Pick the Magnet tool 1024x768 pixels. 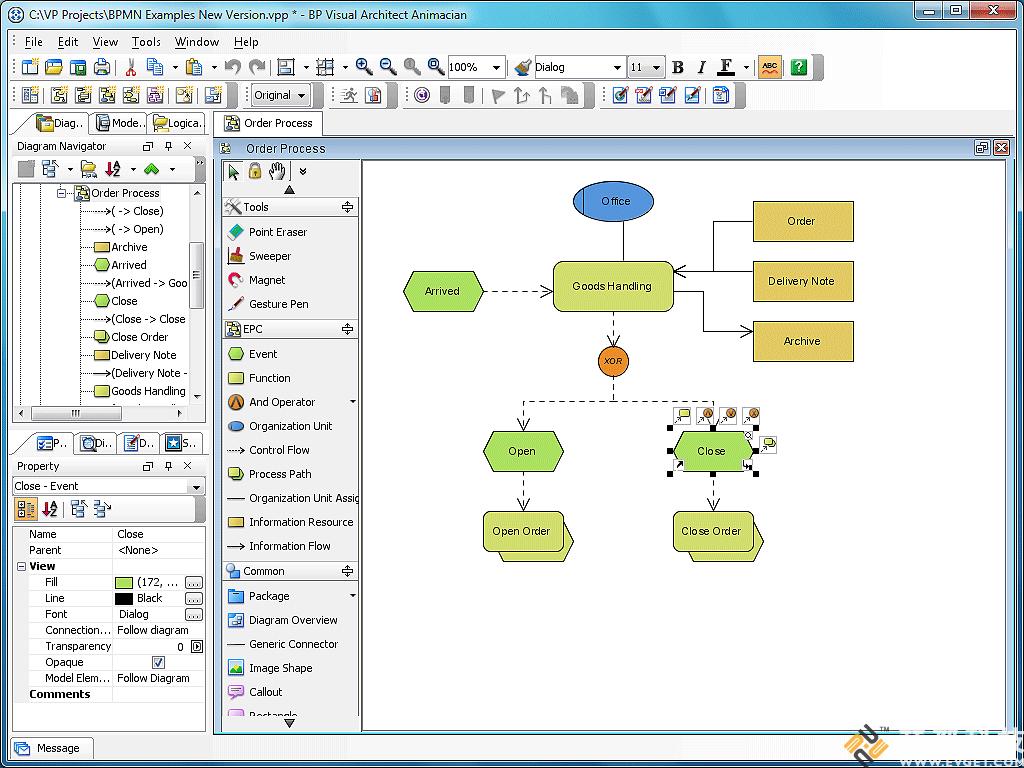tap(256, 280)
